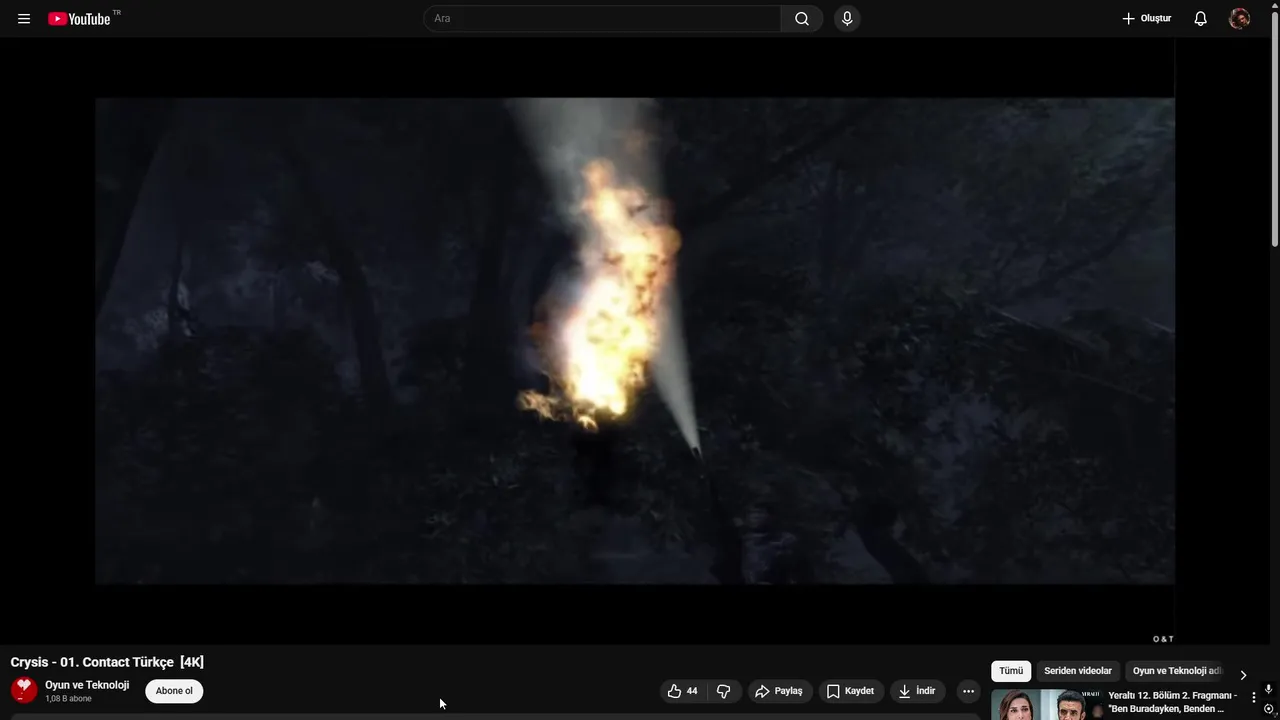1280x720 pixels.
Task: Download the video with İndir
Action: pos(917,691)
